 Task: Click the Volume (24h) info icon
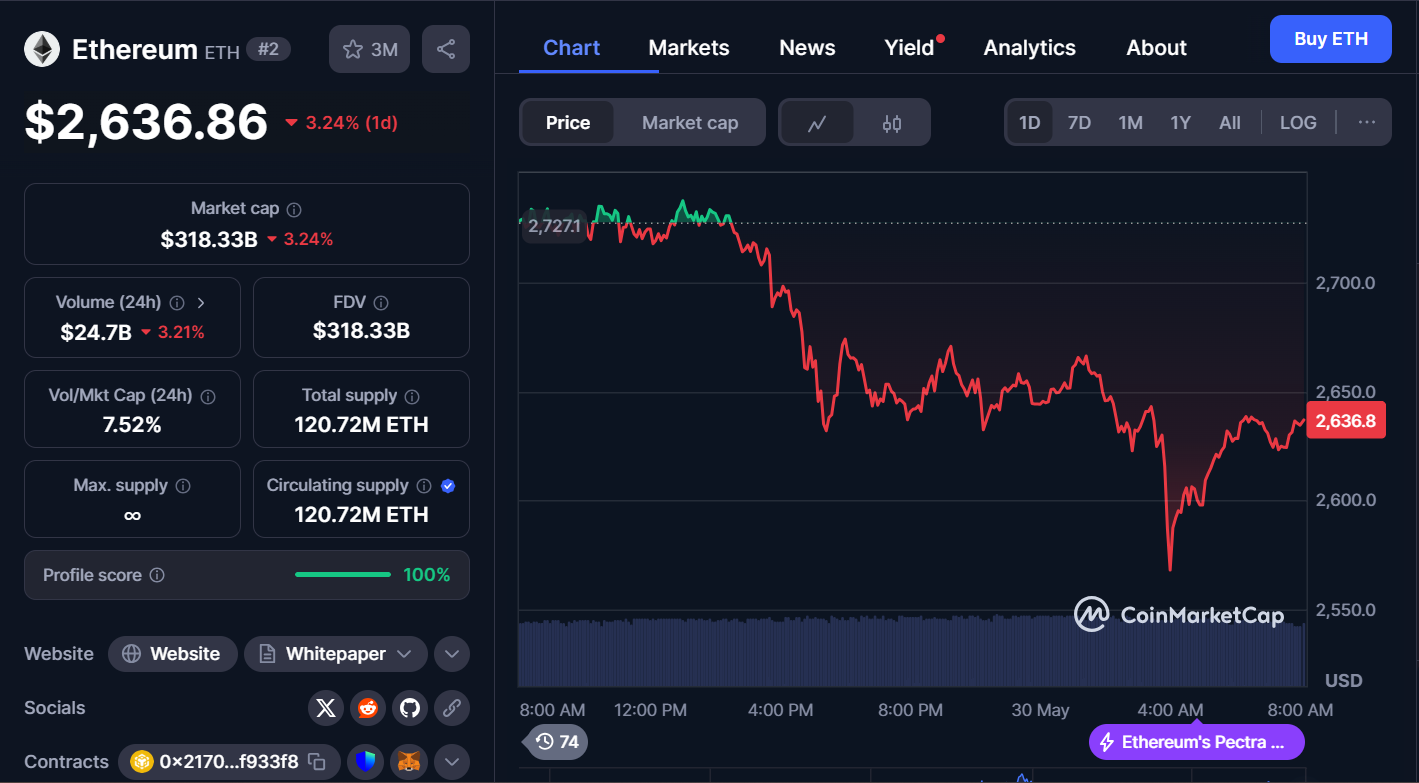[177, 302]
